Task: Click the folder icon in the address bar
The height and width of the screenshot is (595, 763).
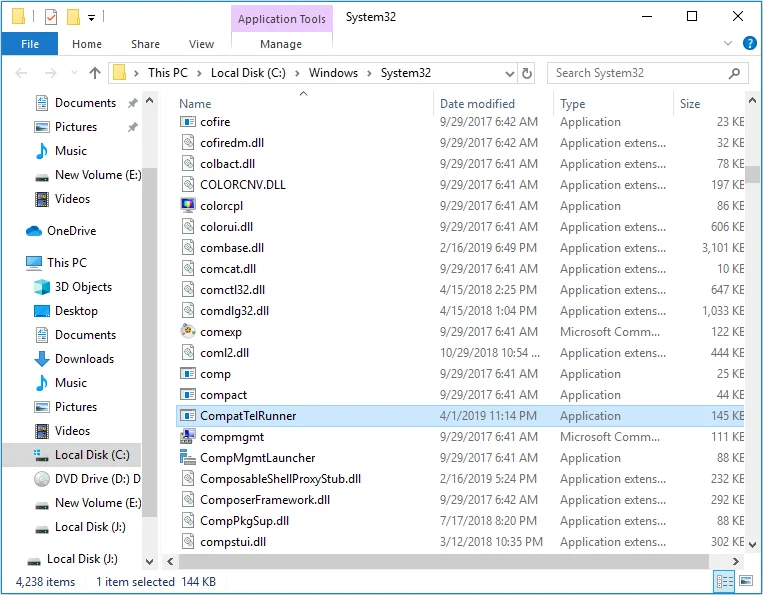Action: (119, 73)
